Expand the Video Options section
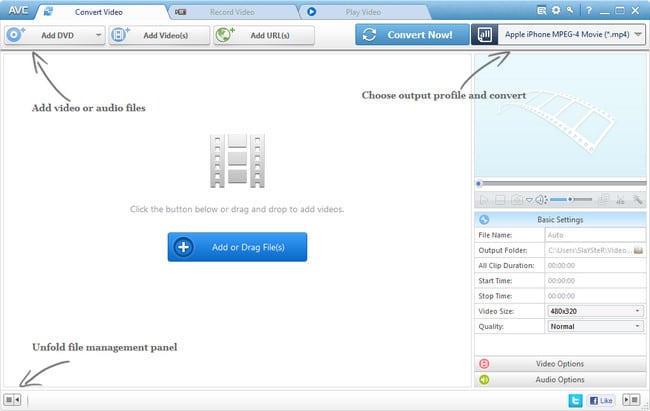Image resolution: width=650 pixels, height=411 pixels. pyautogui.click(x=559, y=364)
